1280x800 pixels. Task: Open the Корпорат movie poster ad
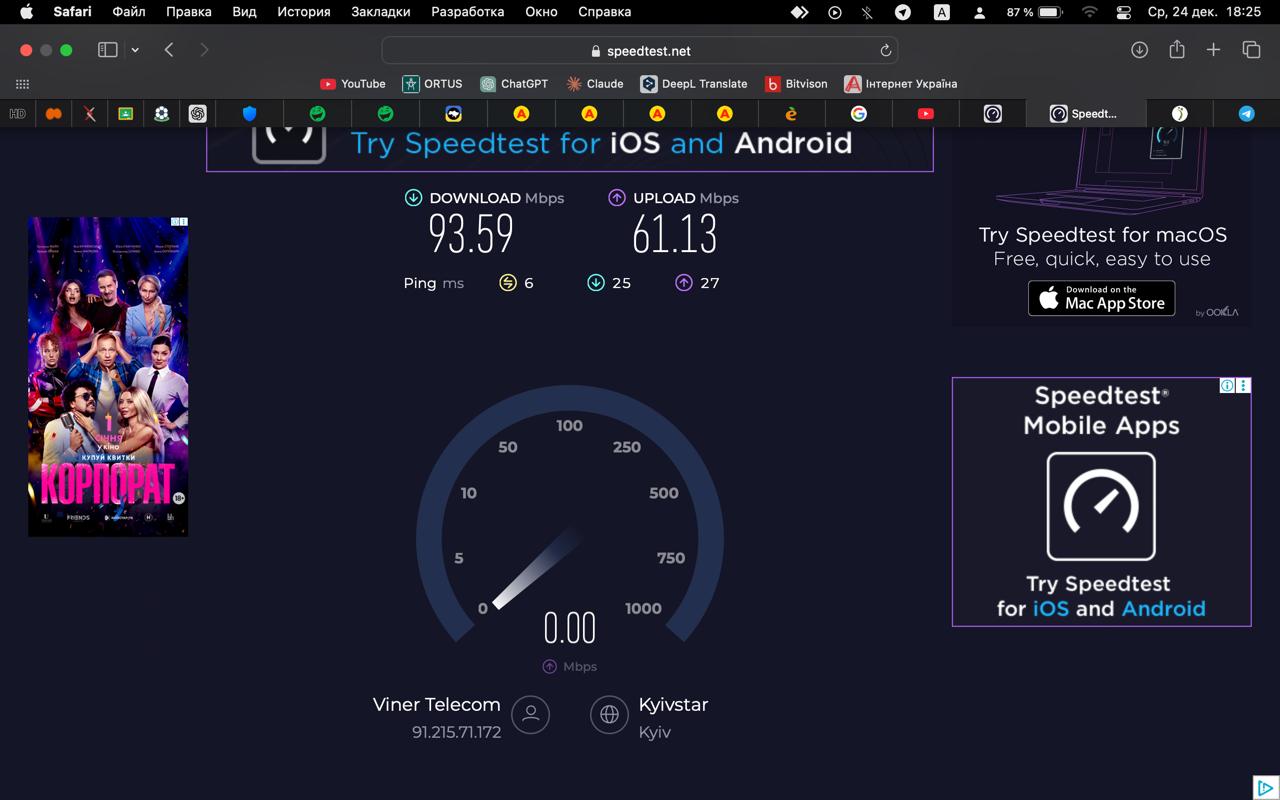click(x=108, y=377)
